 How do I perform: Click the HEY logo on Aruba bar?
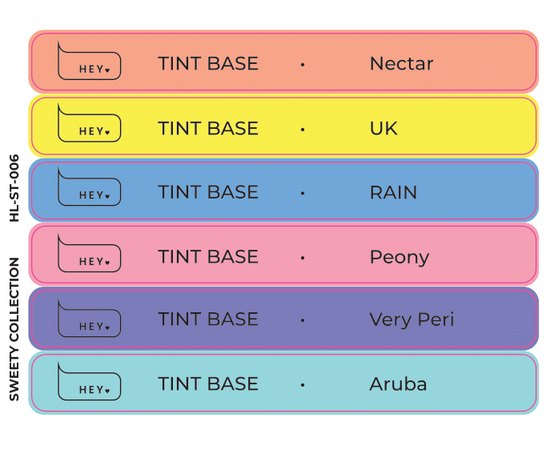point(89,382)
